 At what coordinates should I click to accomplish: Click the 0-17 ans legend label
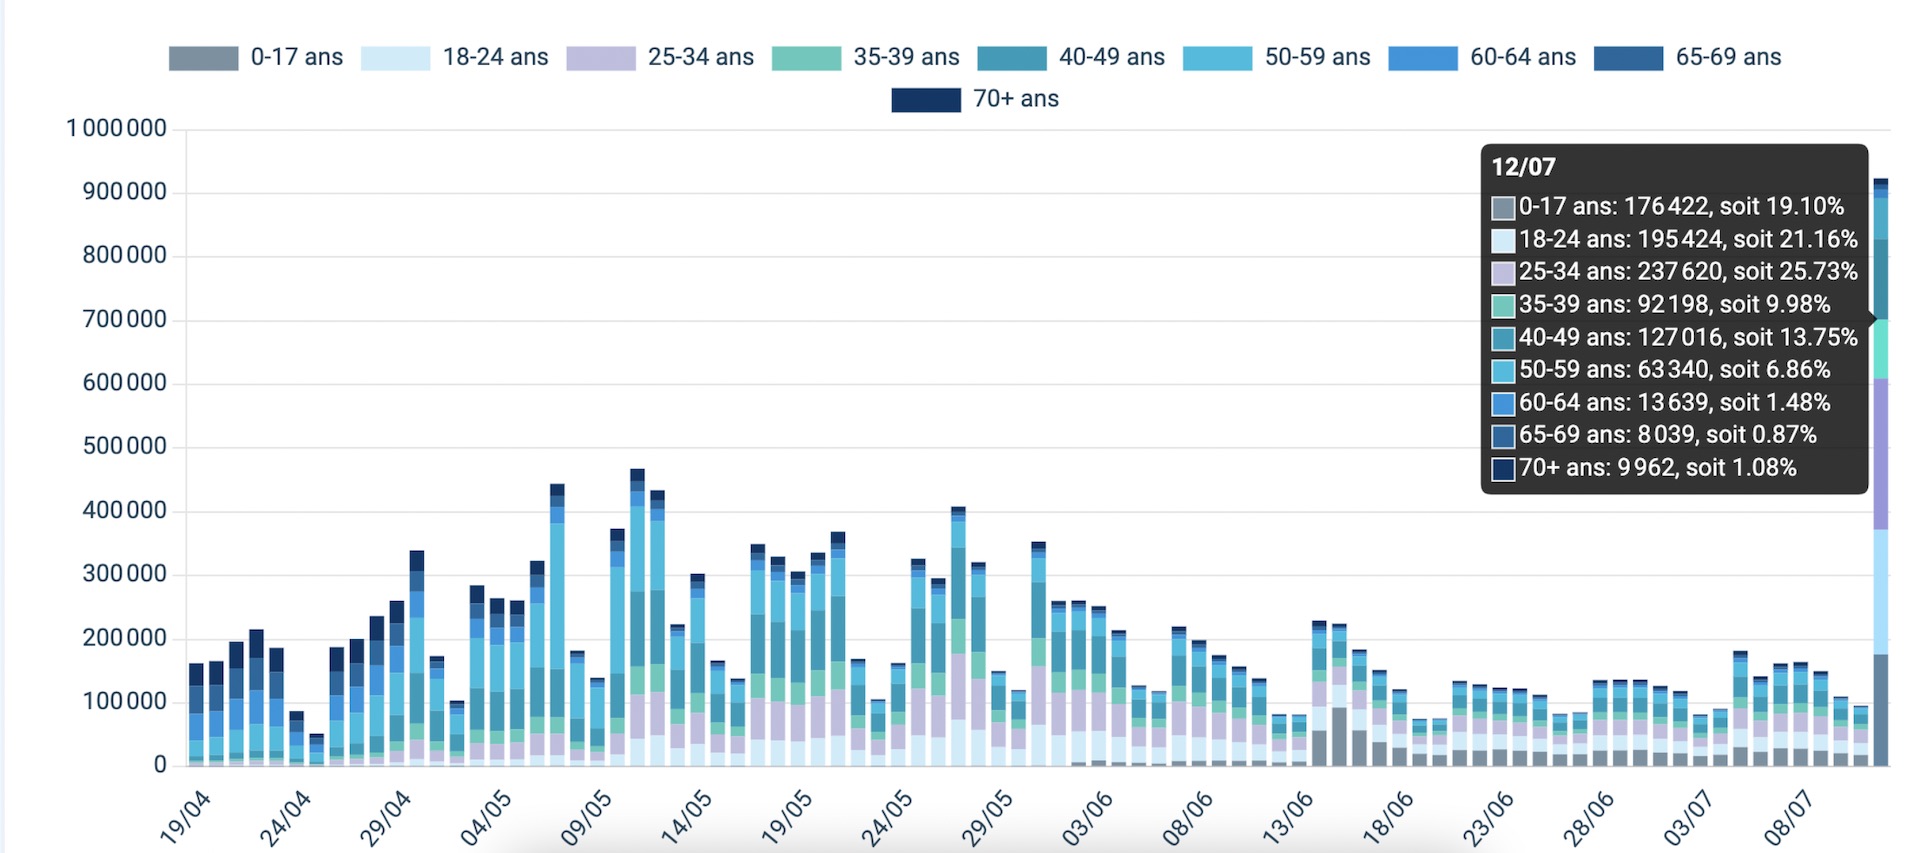coord(297,57)
